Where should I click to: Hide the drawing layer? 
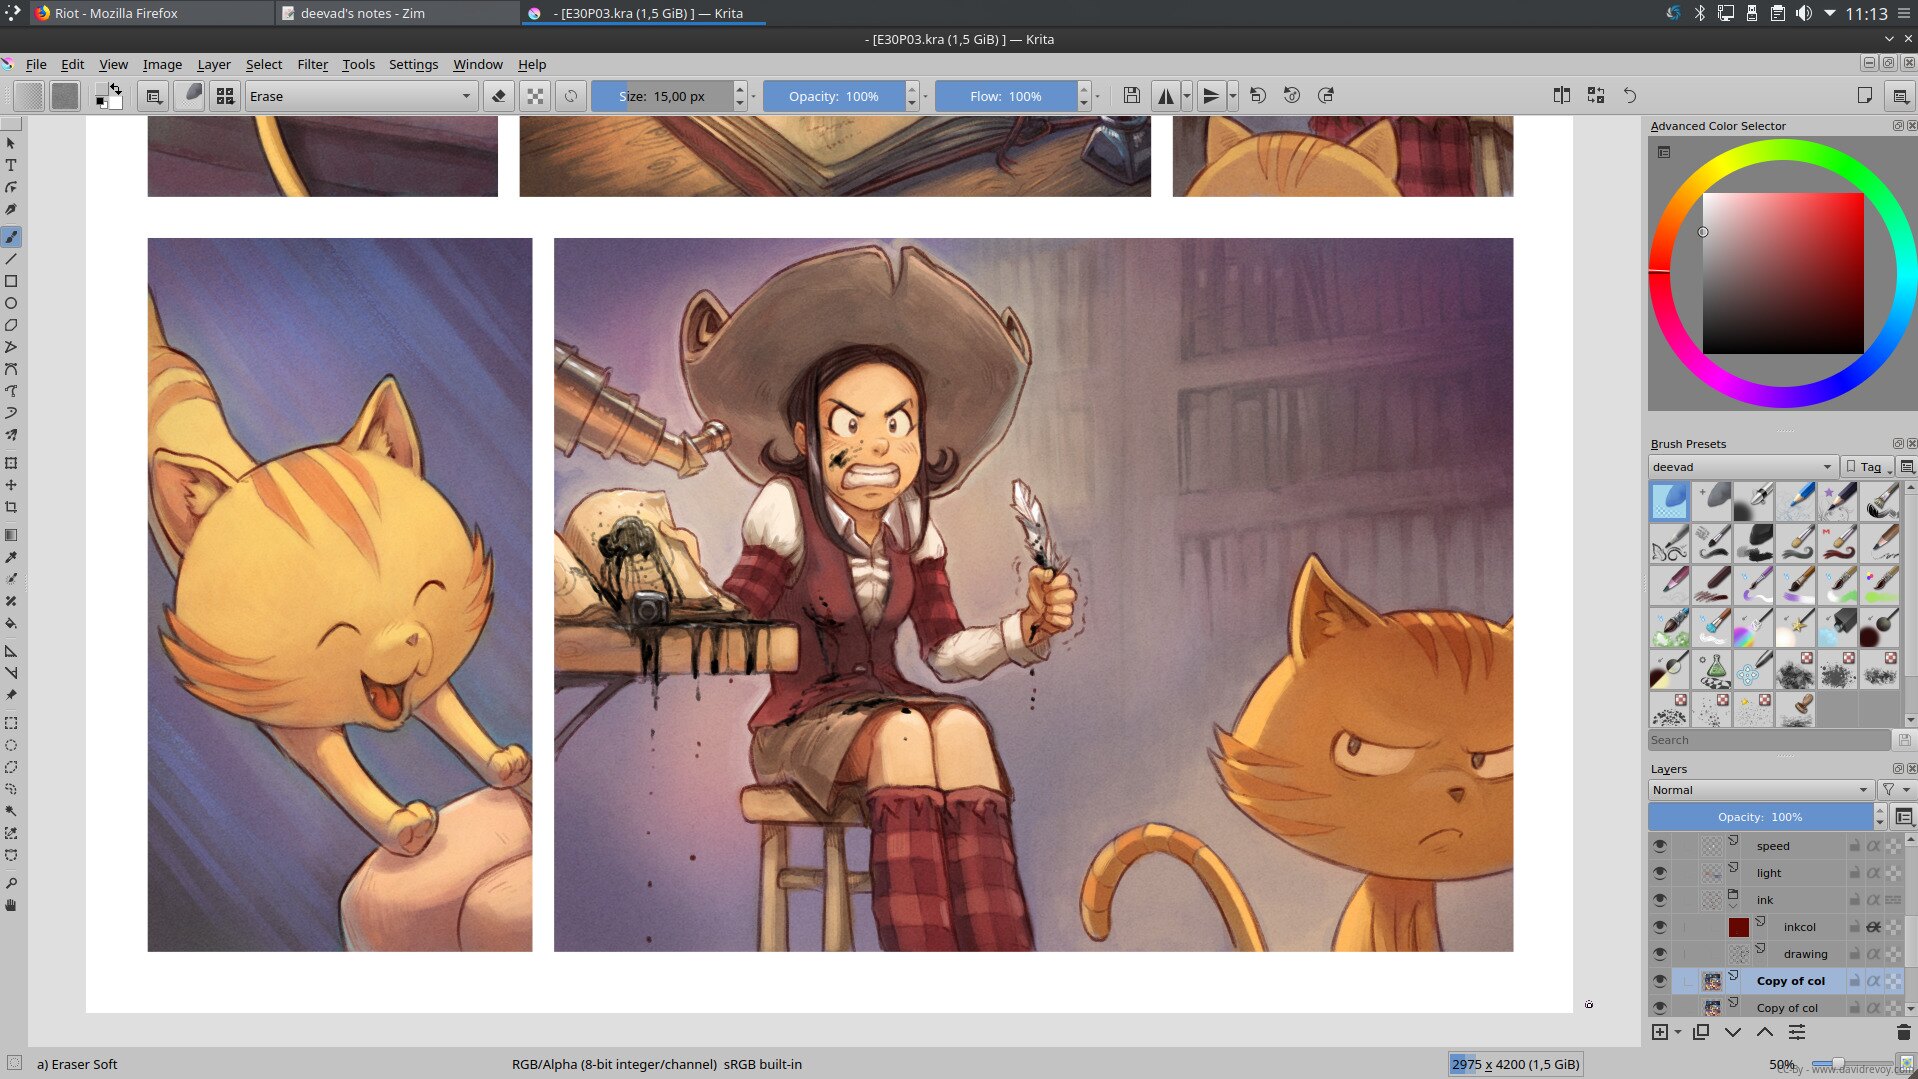point(1660,954)
